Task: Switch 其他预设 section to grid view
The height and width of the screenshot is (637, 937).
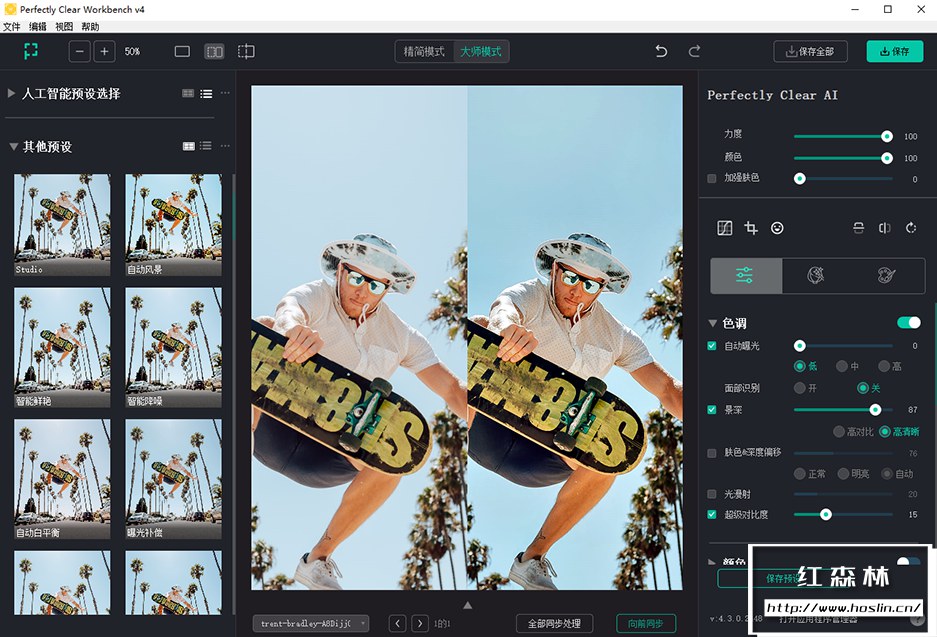Action: tap(188, 146)
